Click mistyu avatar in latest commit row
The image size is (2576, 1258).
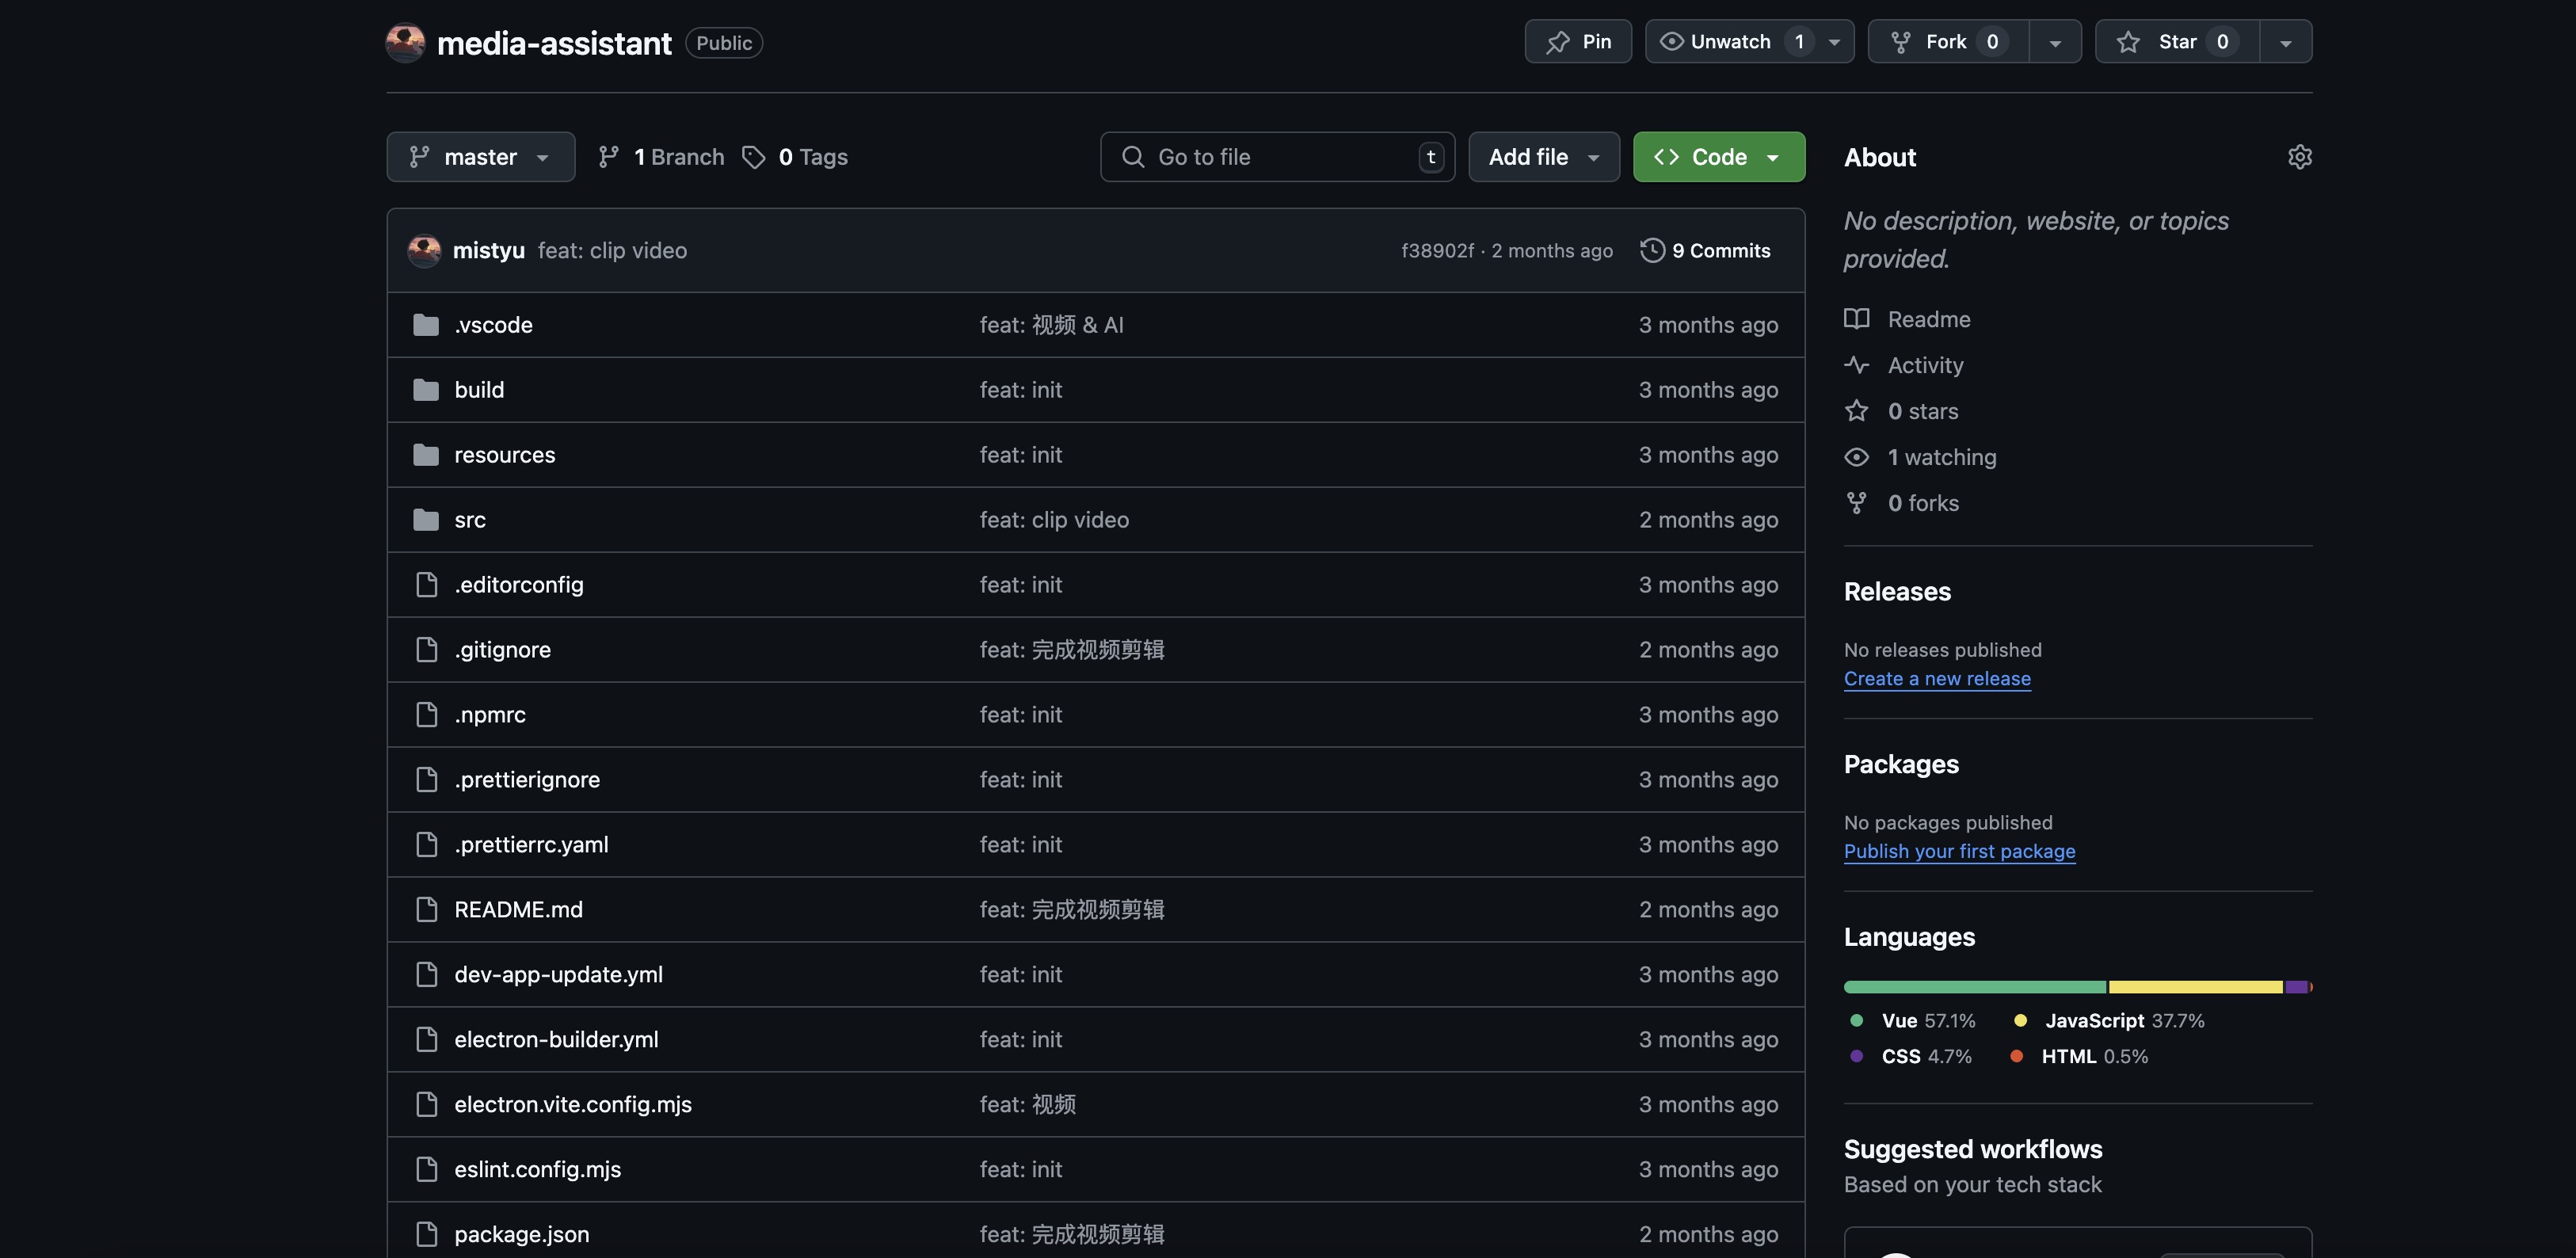[x=424, y=251]
